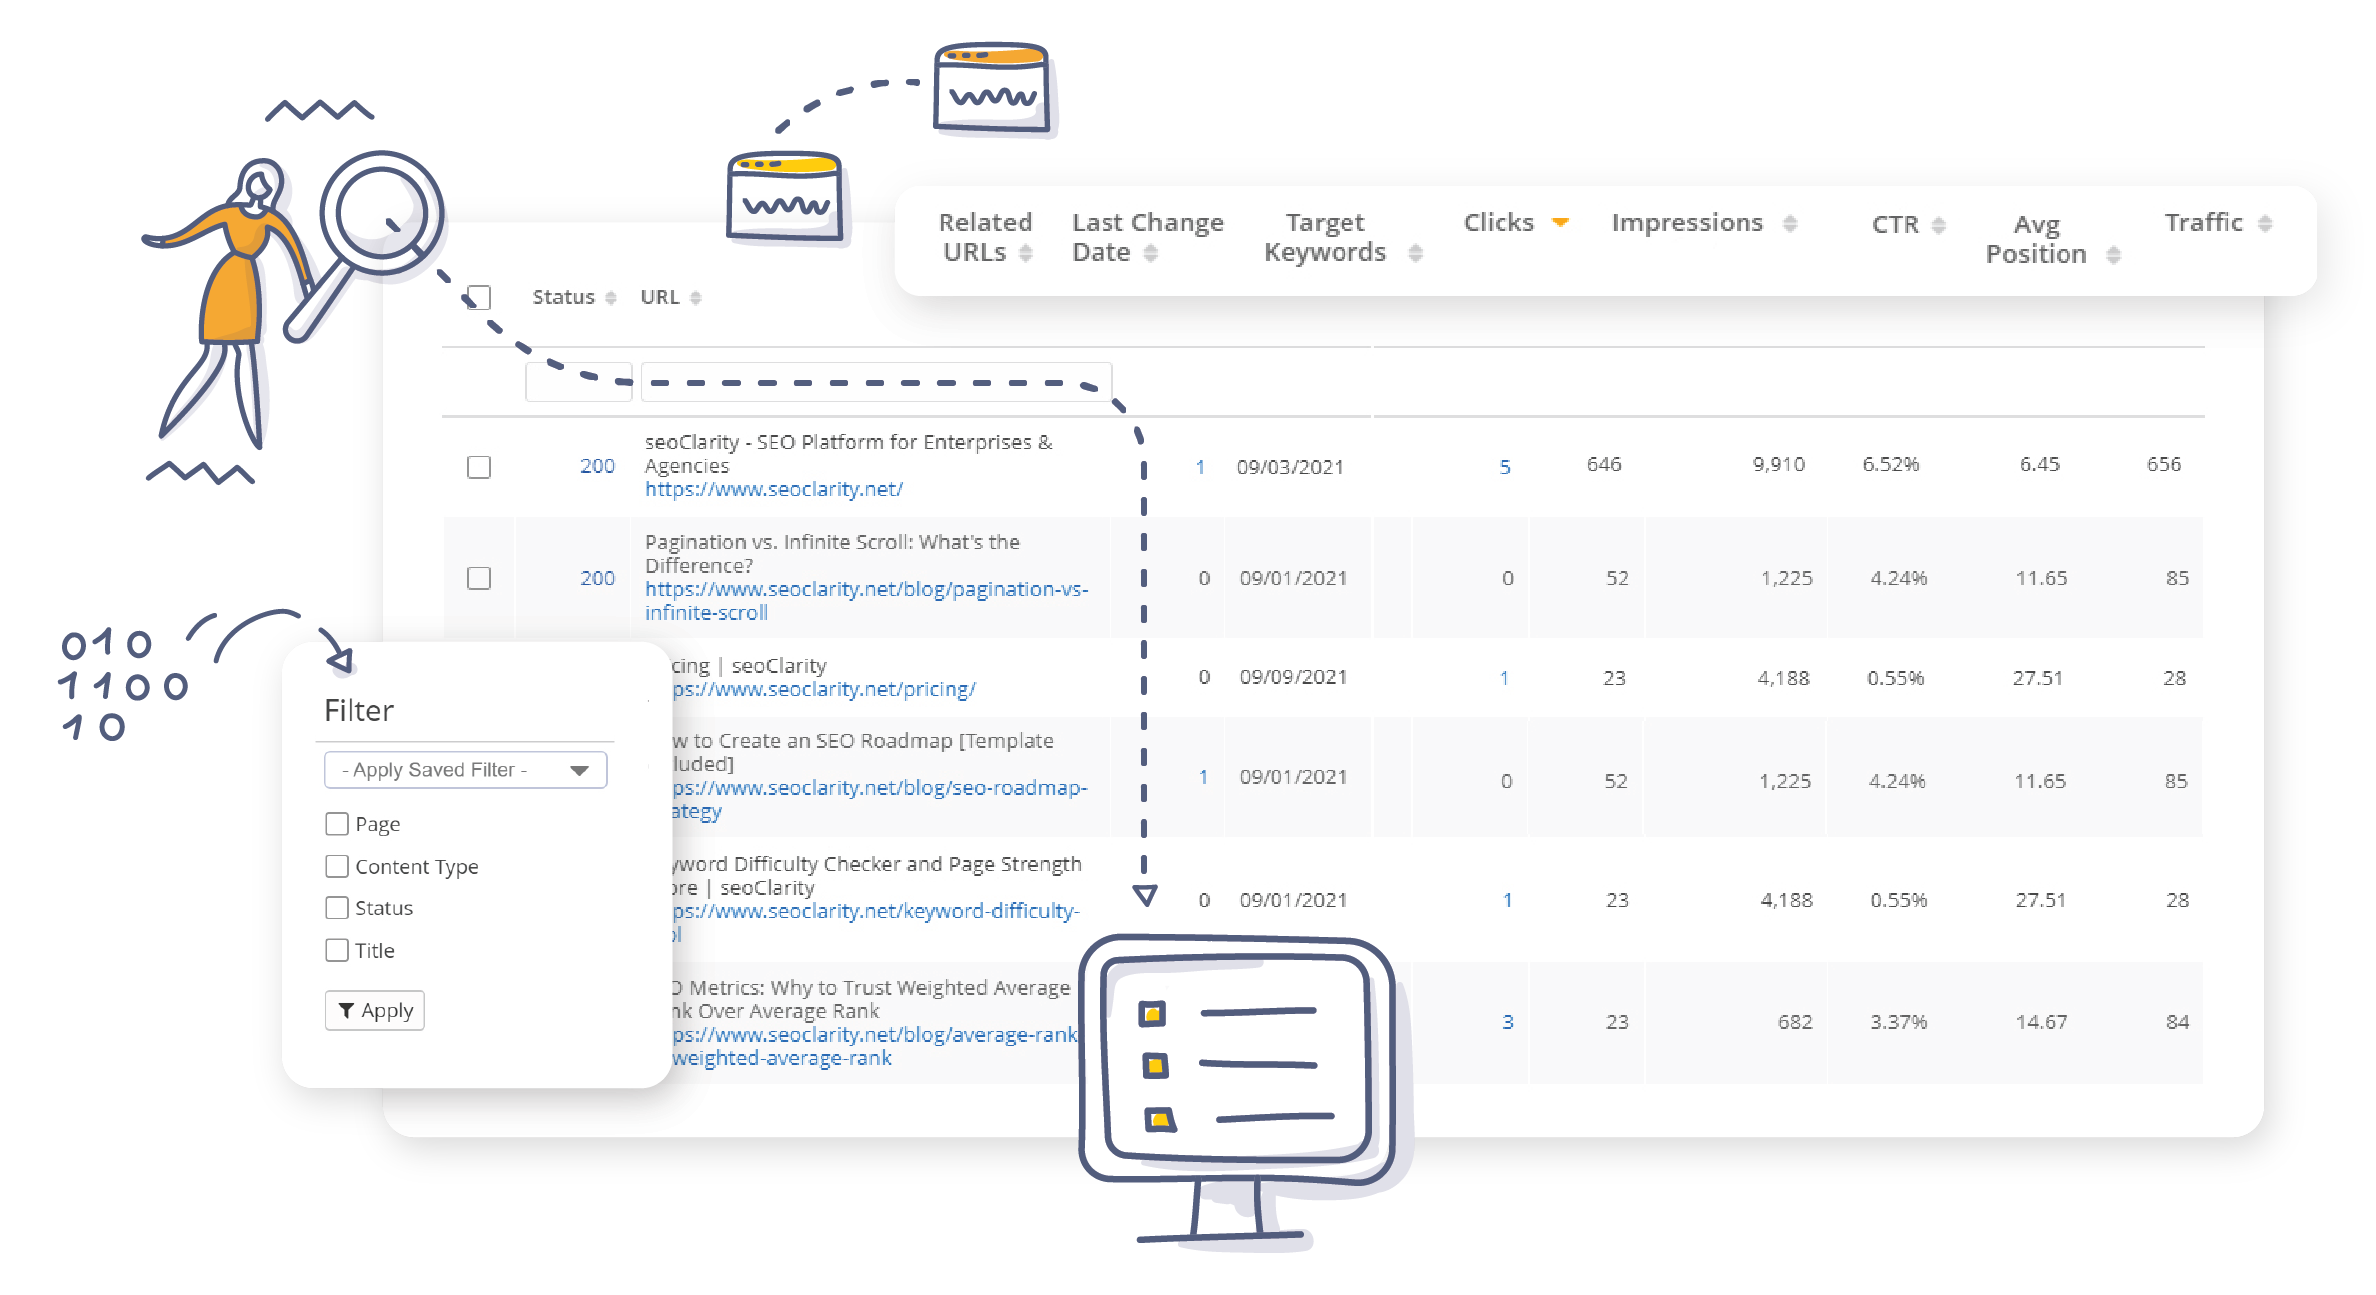2376x1295 pixels.
Task: Sort by Traffic column arrows
Action: (2265, 224)
